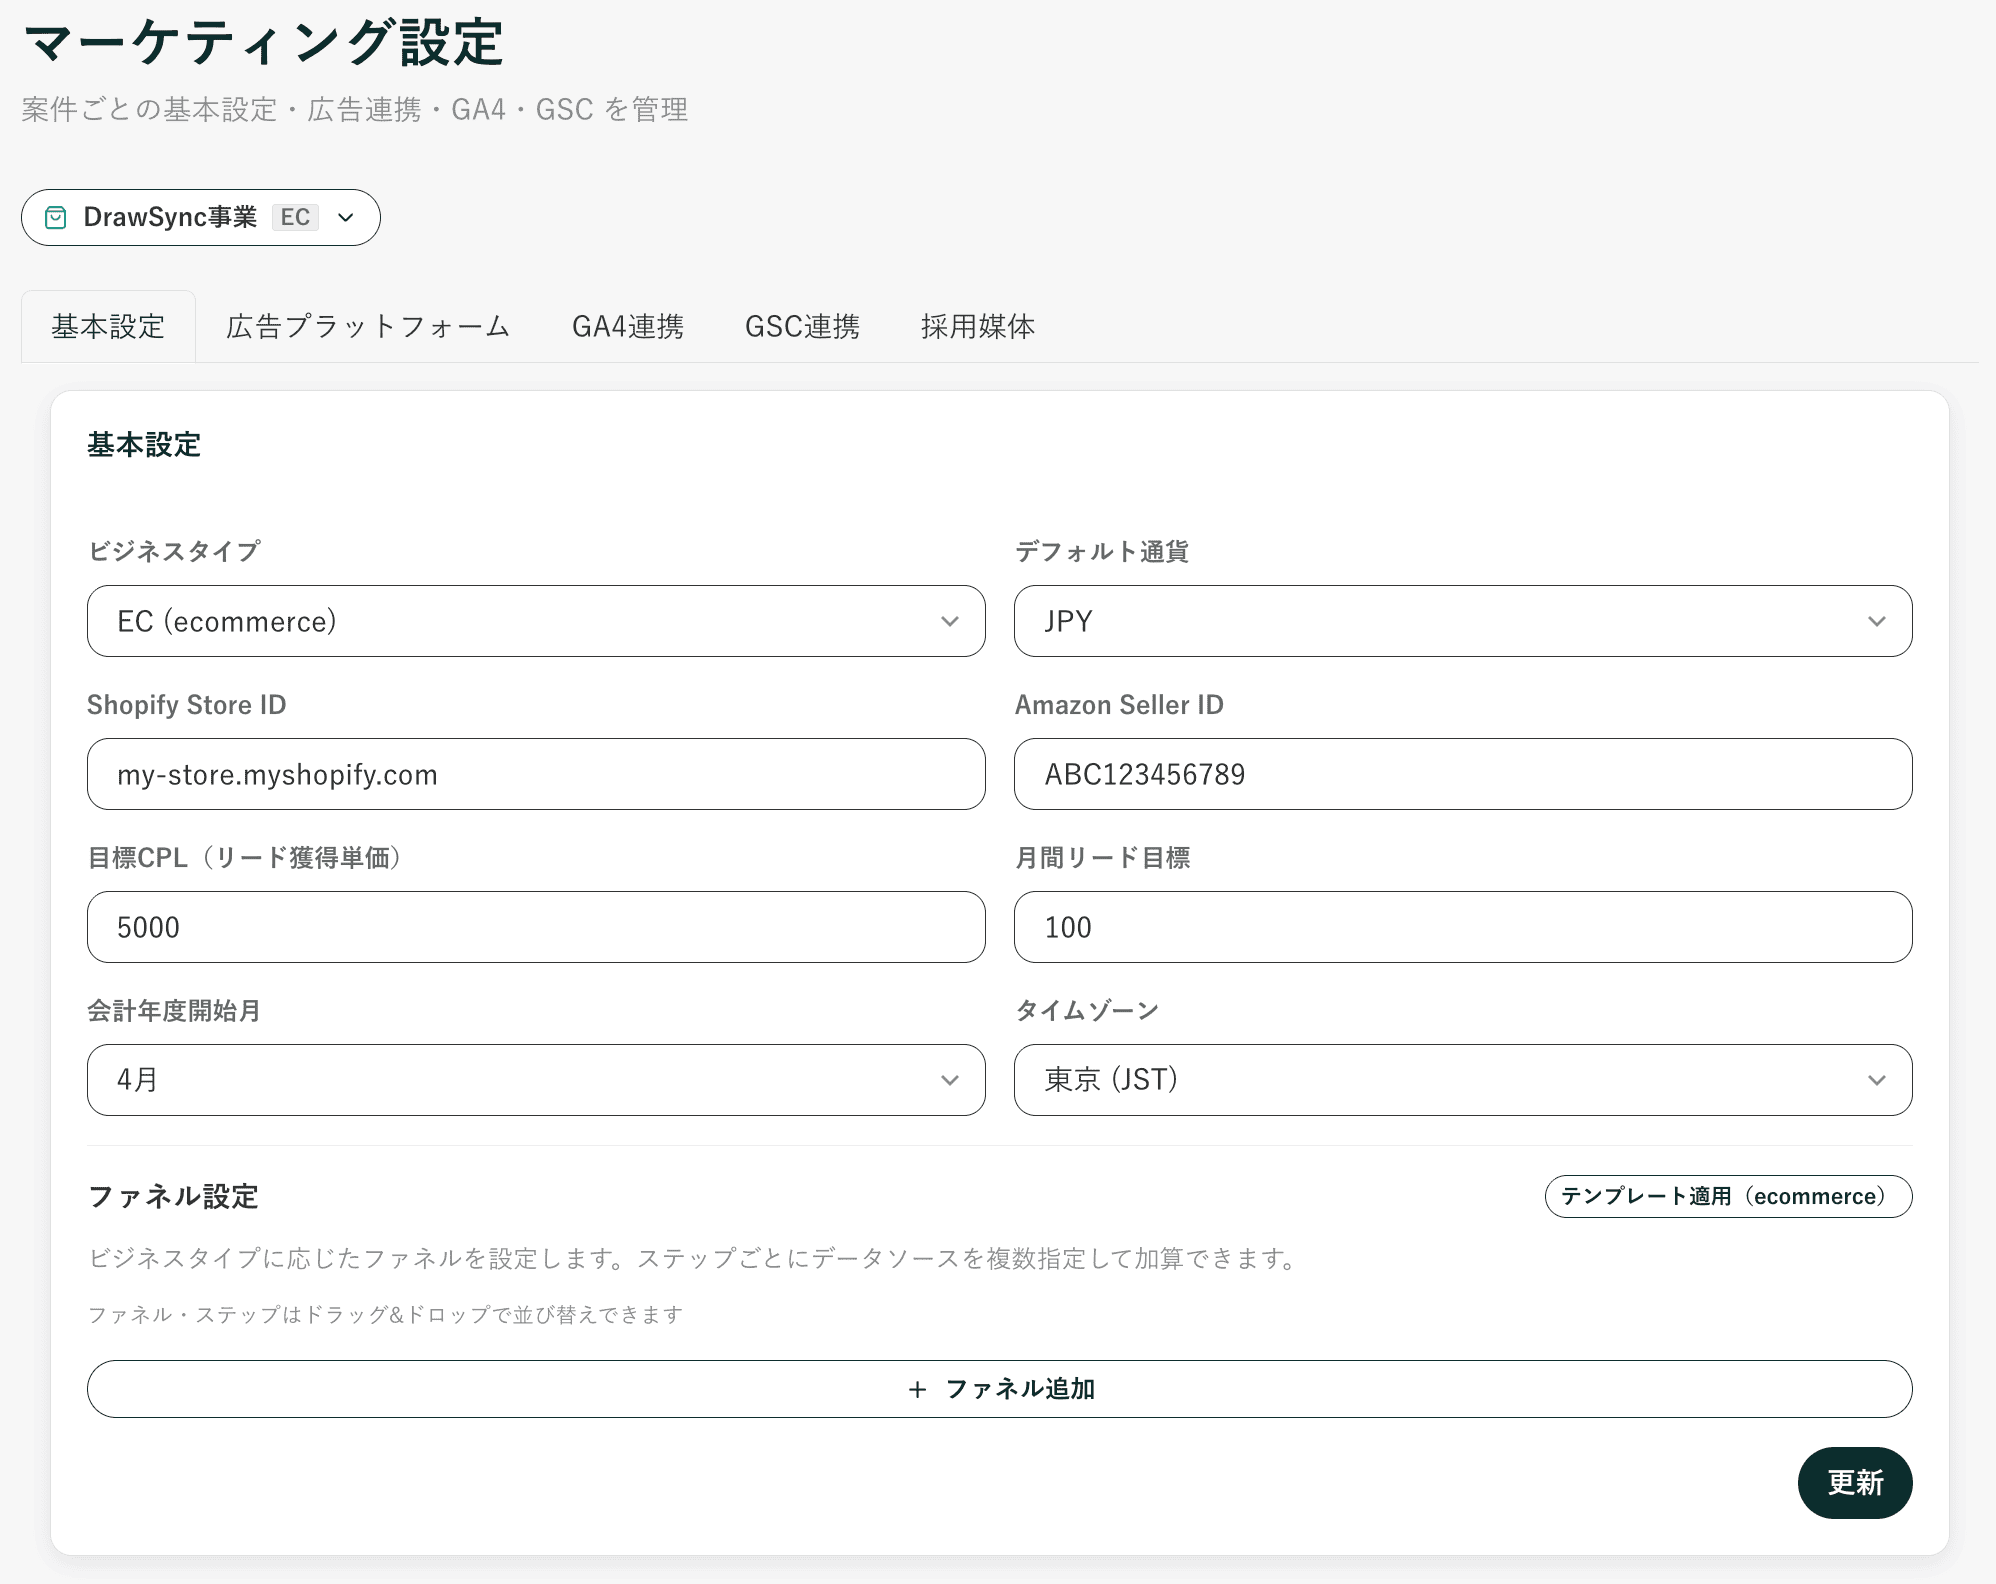Click the ファネル追加 button
The image size is (1996, 1584).
pos(998,1389)
